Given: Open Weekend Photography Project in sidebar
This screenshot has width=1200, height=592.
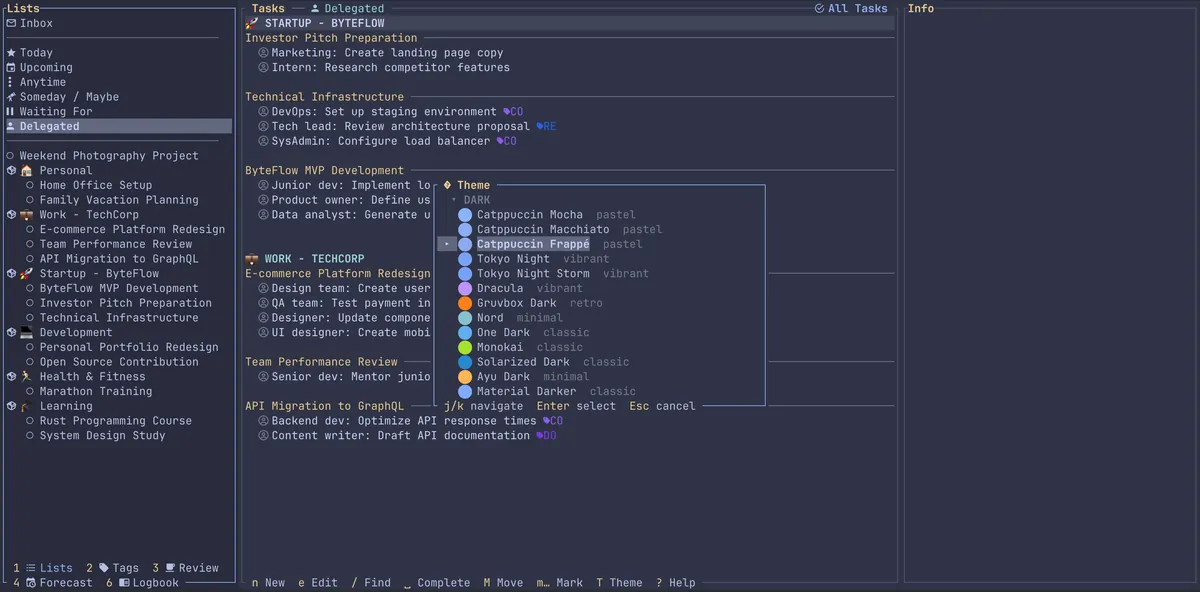Looking at the screenshot, I should point(109,156).
